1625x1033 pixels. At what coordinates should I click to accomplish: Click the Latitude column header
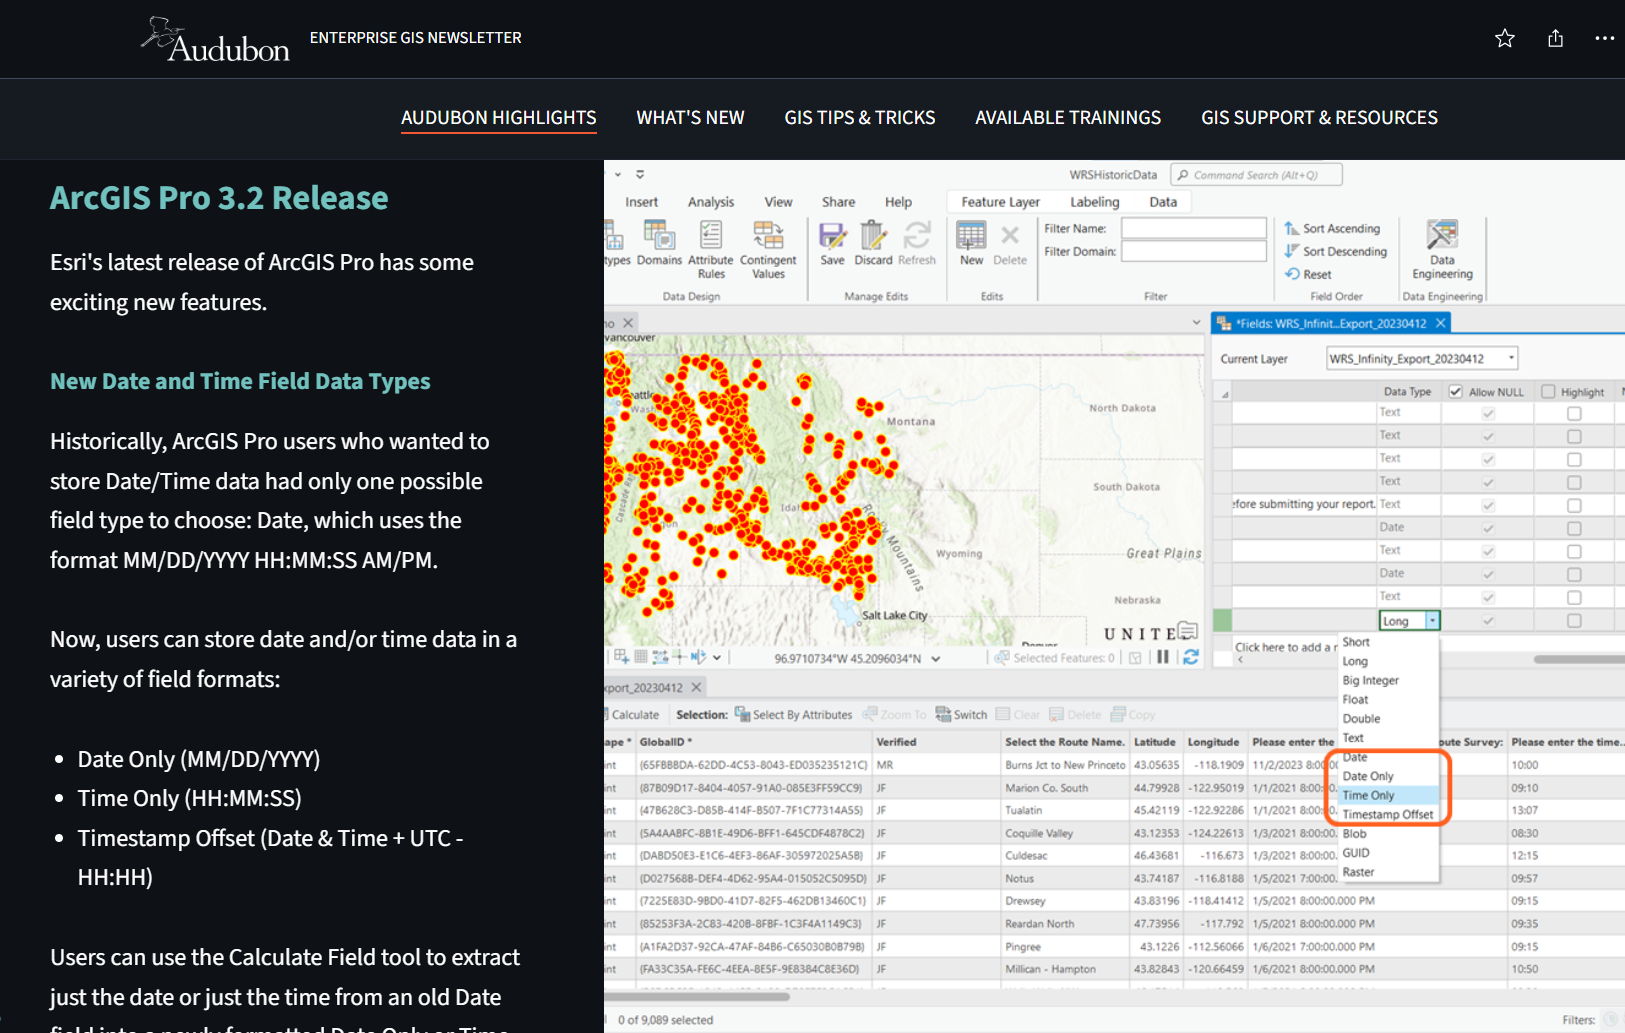pyautogui.click(x=1155, y=742)
